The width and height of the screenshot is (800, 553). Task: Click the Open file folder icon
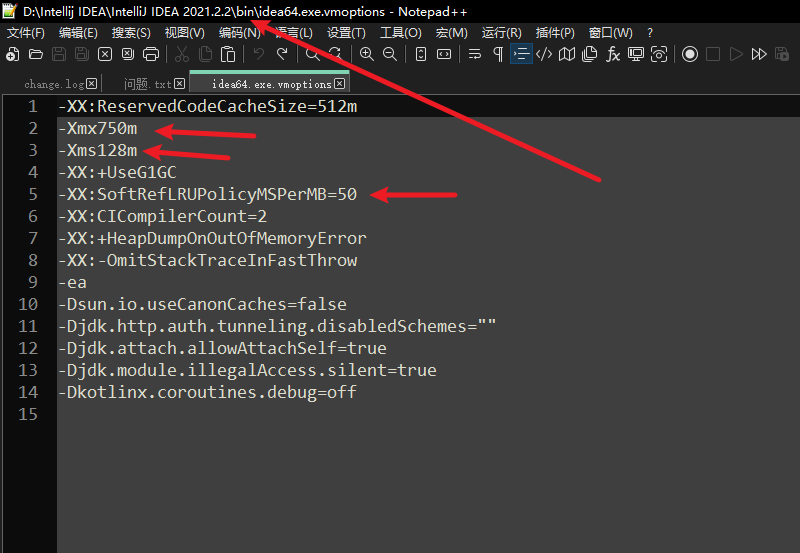(36, 54)
